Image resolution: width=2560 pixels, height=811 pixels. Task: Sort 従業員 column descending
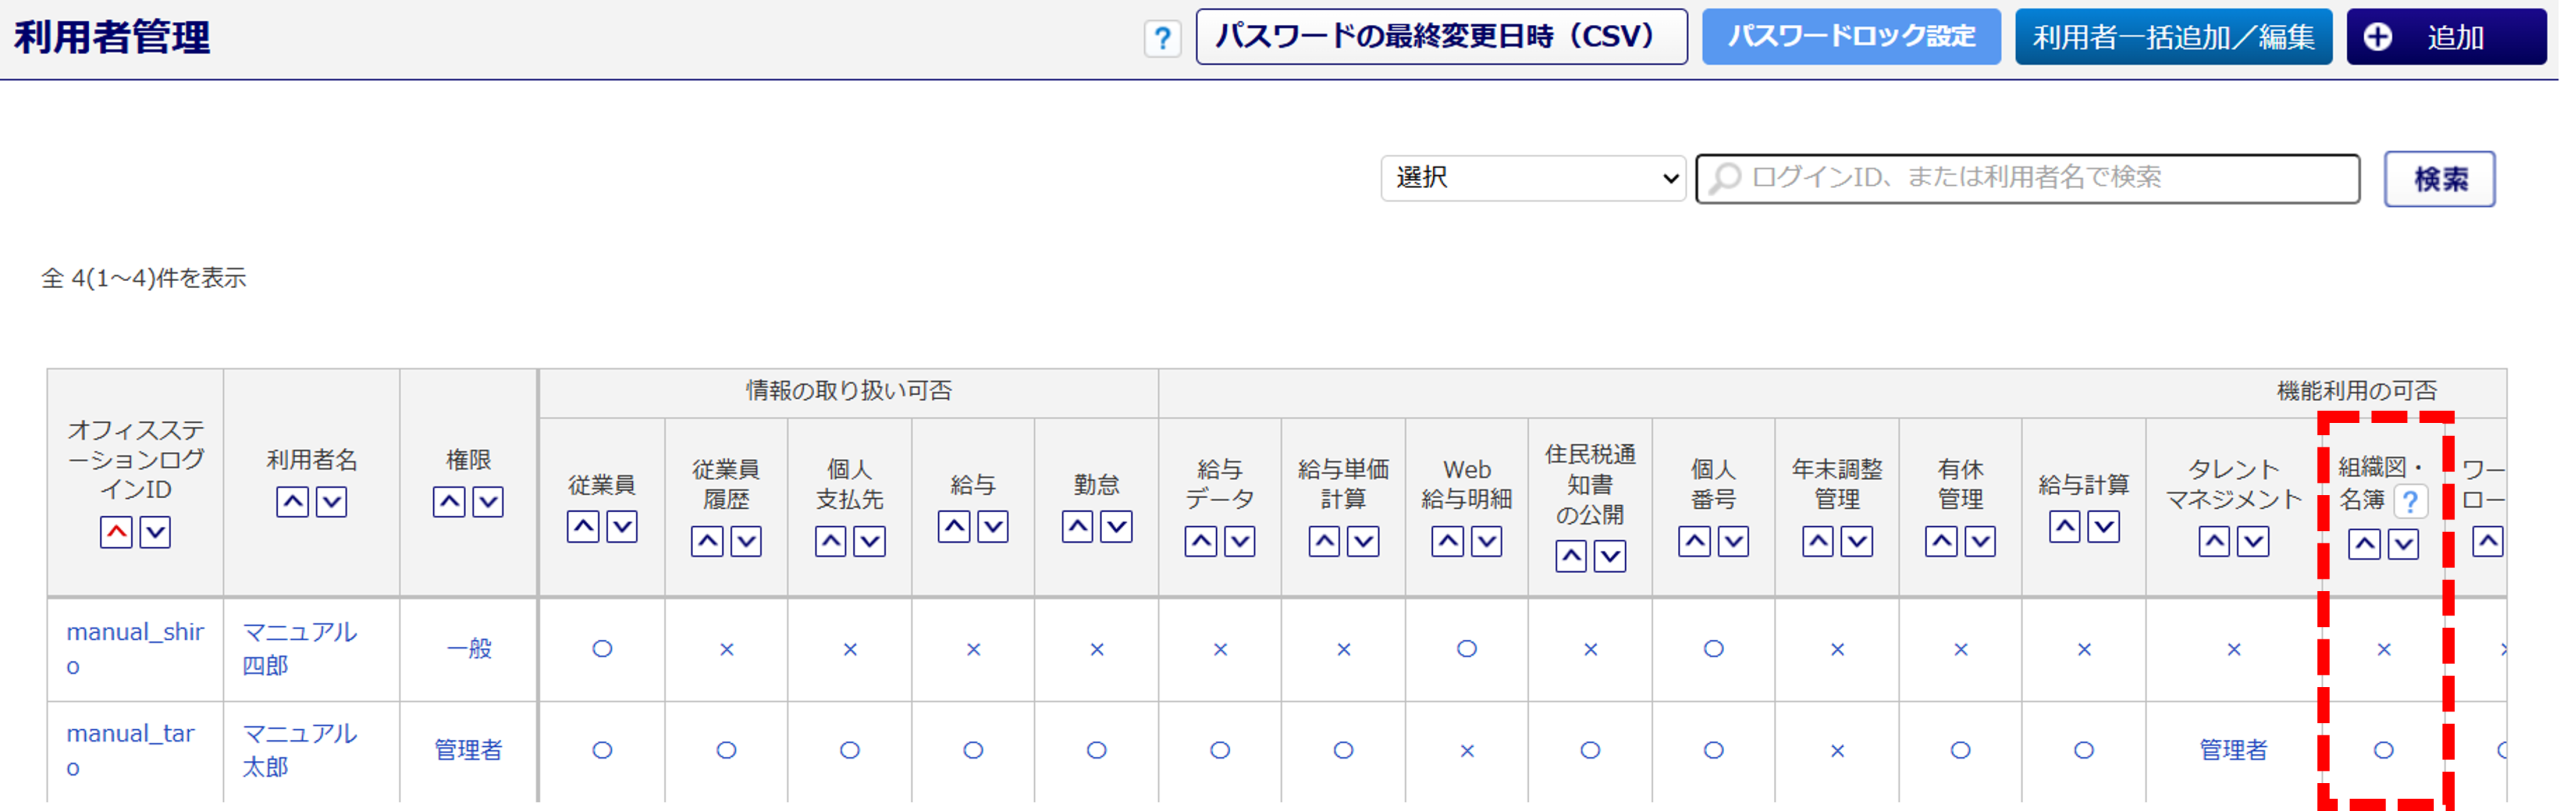(x=622, y=527)
